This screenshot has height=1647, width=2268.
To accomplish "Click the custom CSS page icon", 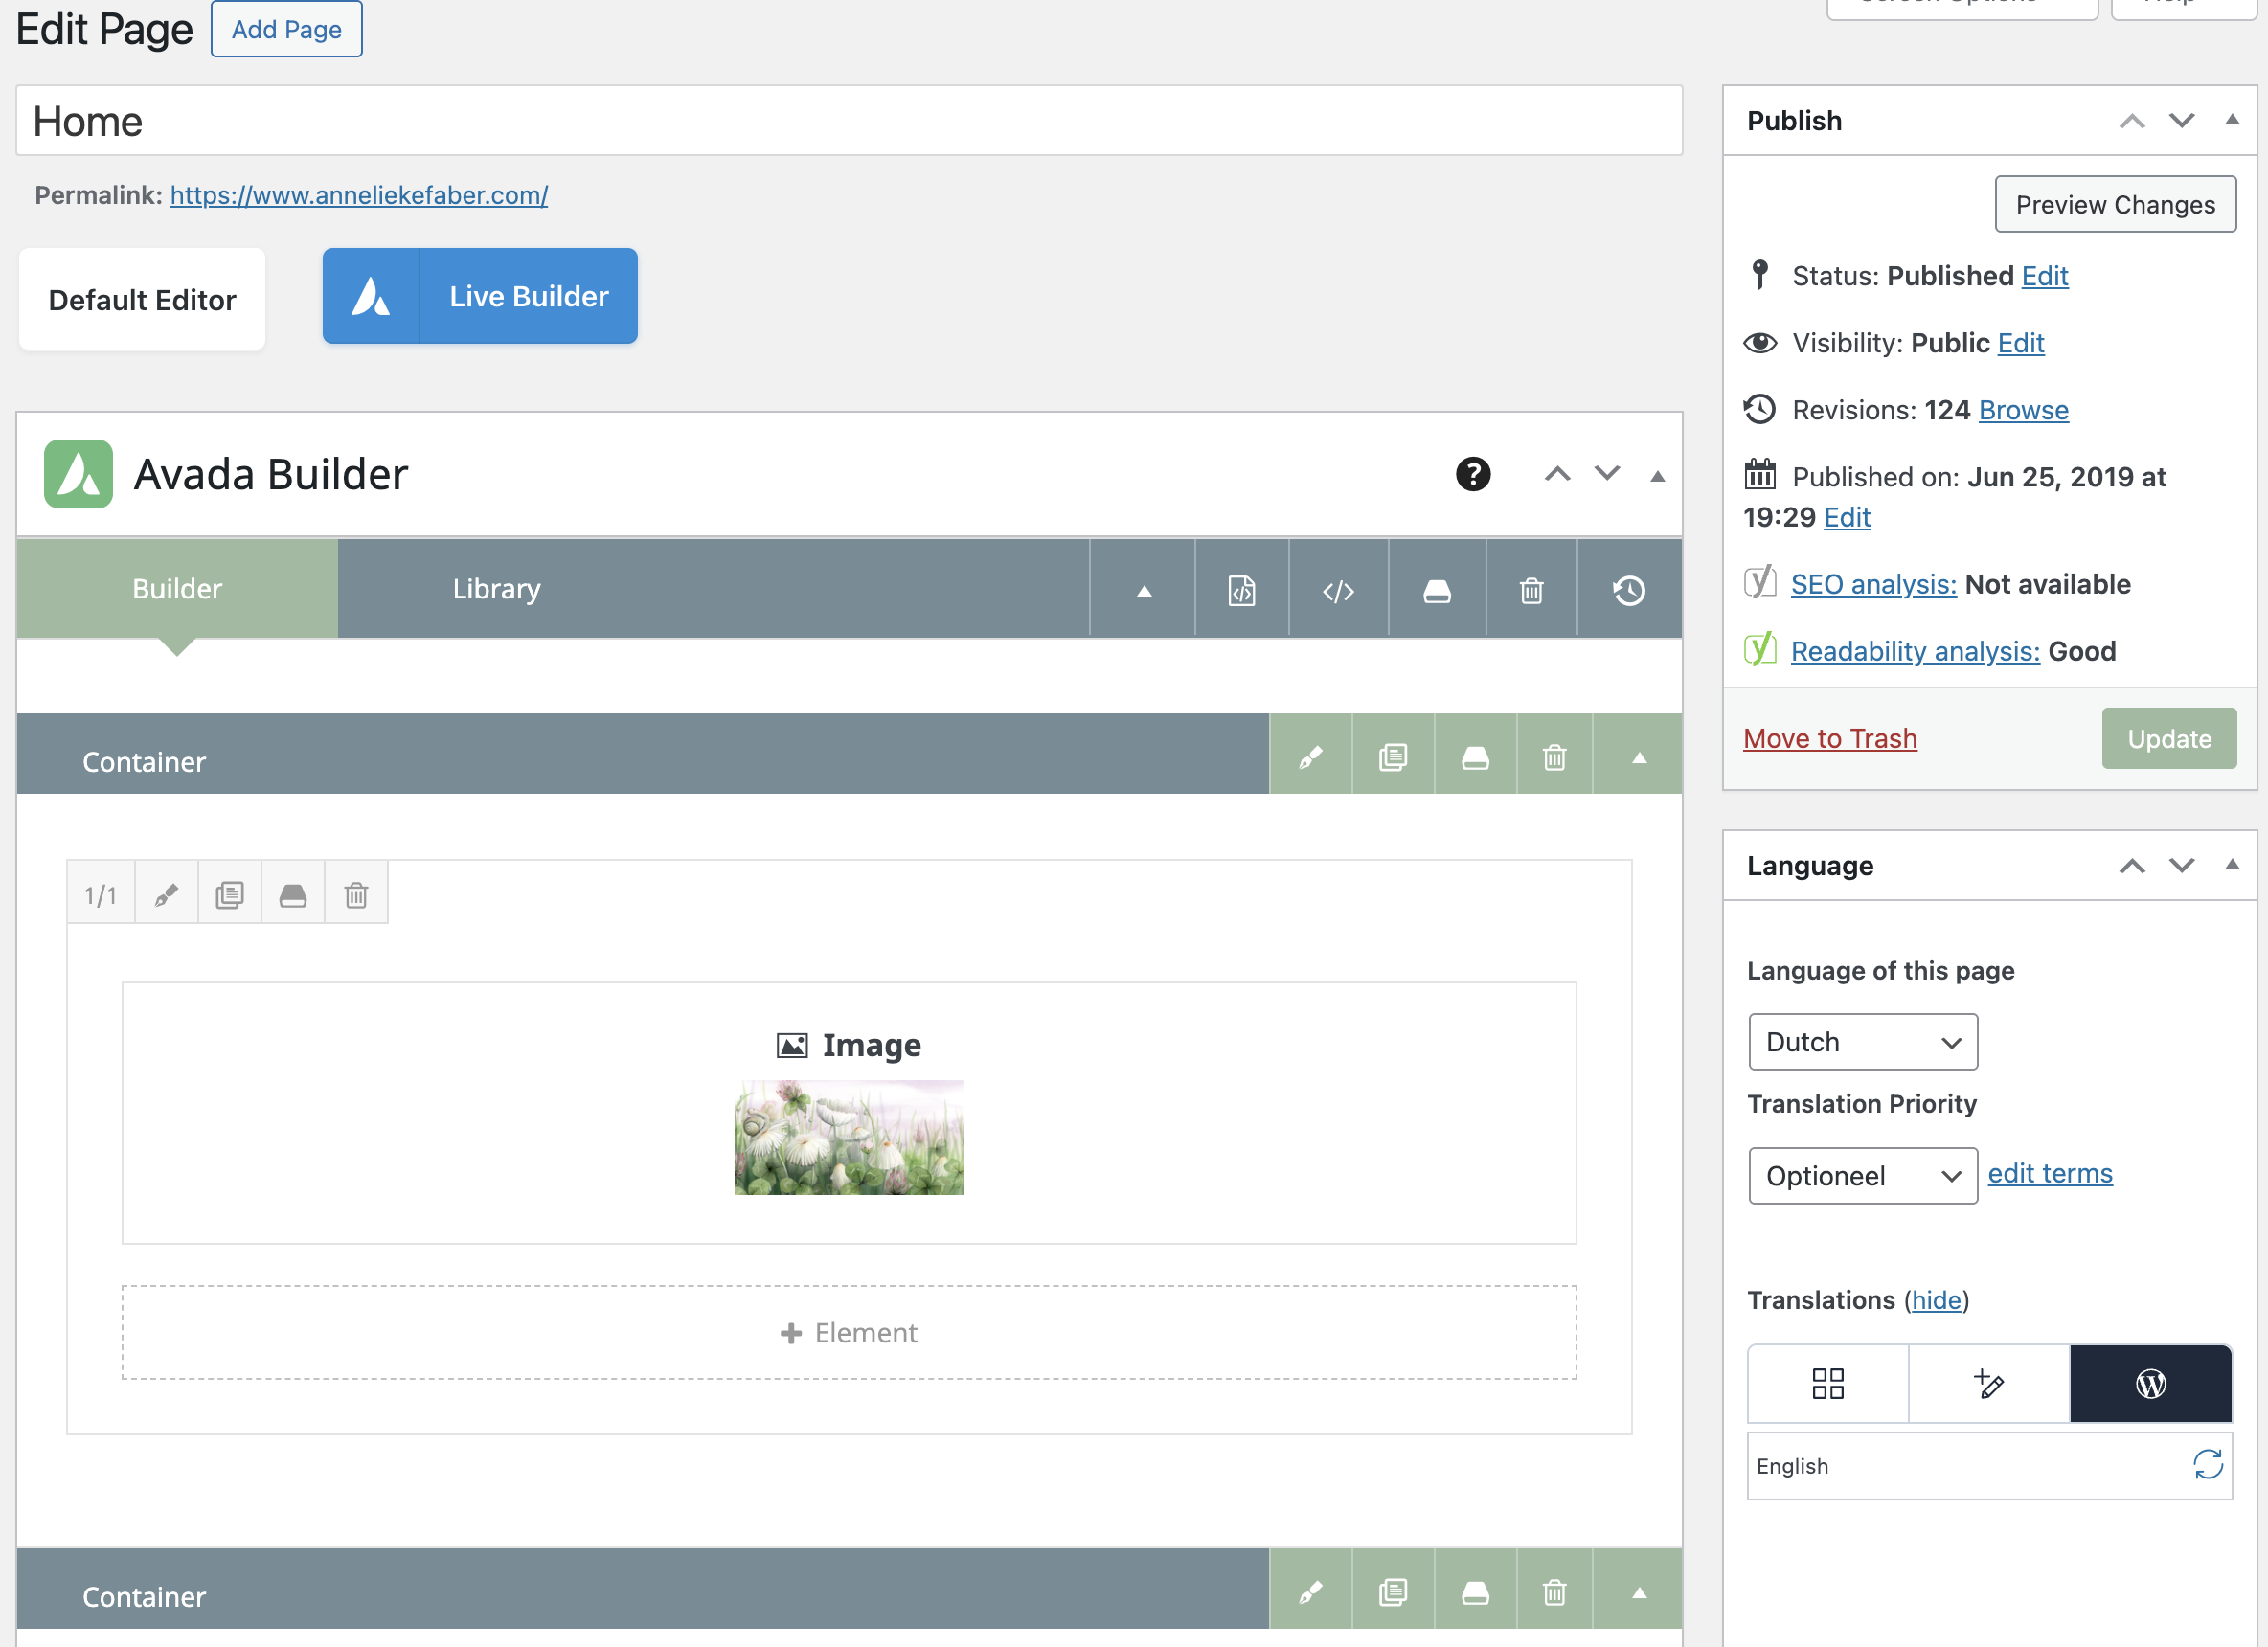I will pos(1241,590).
